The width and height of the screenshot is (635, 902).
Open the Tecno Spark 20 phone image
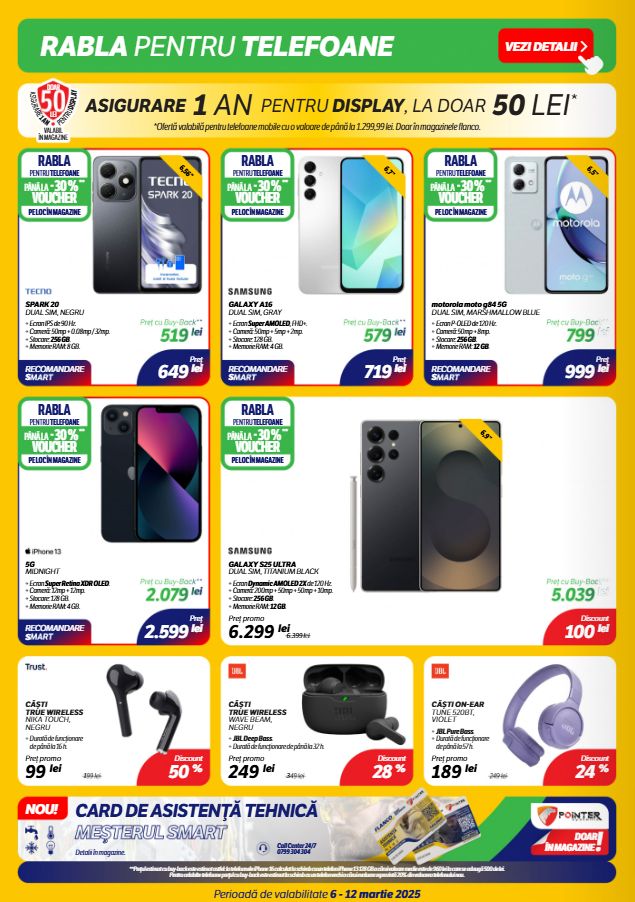147,224
